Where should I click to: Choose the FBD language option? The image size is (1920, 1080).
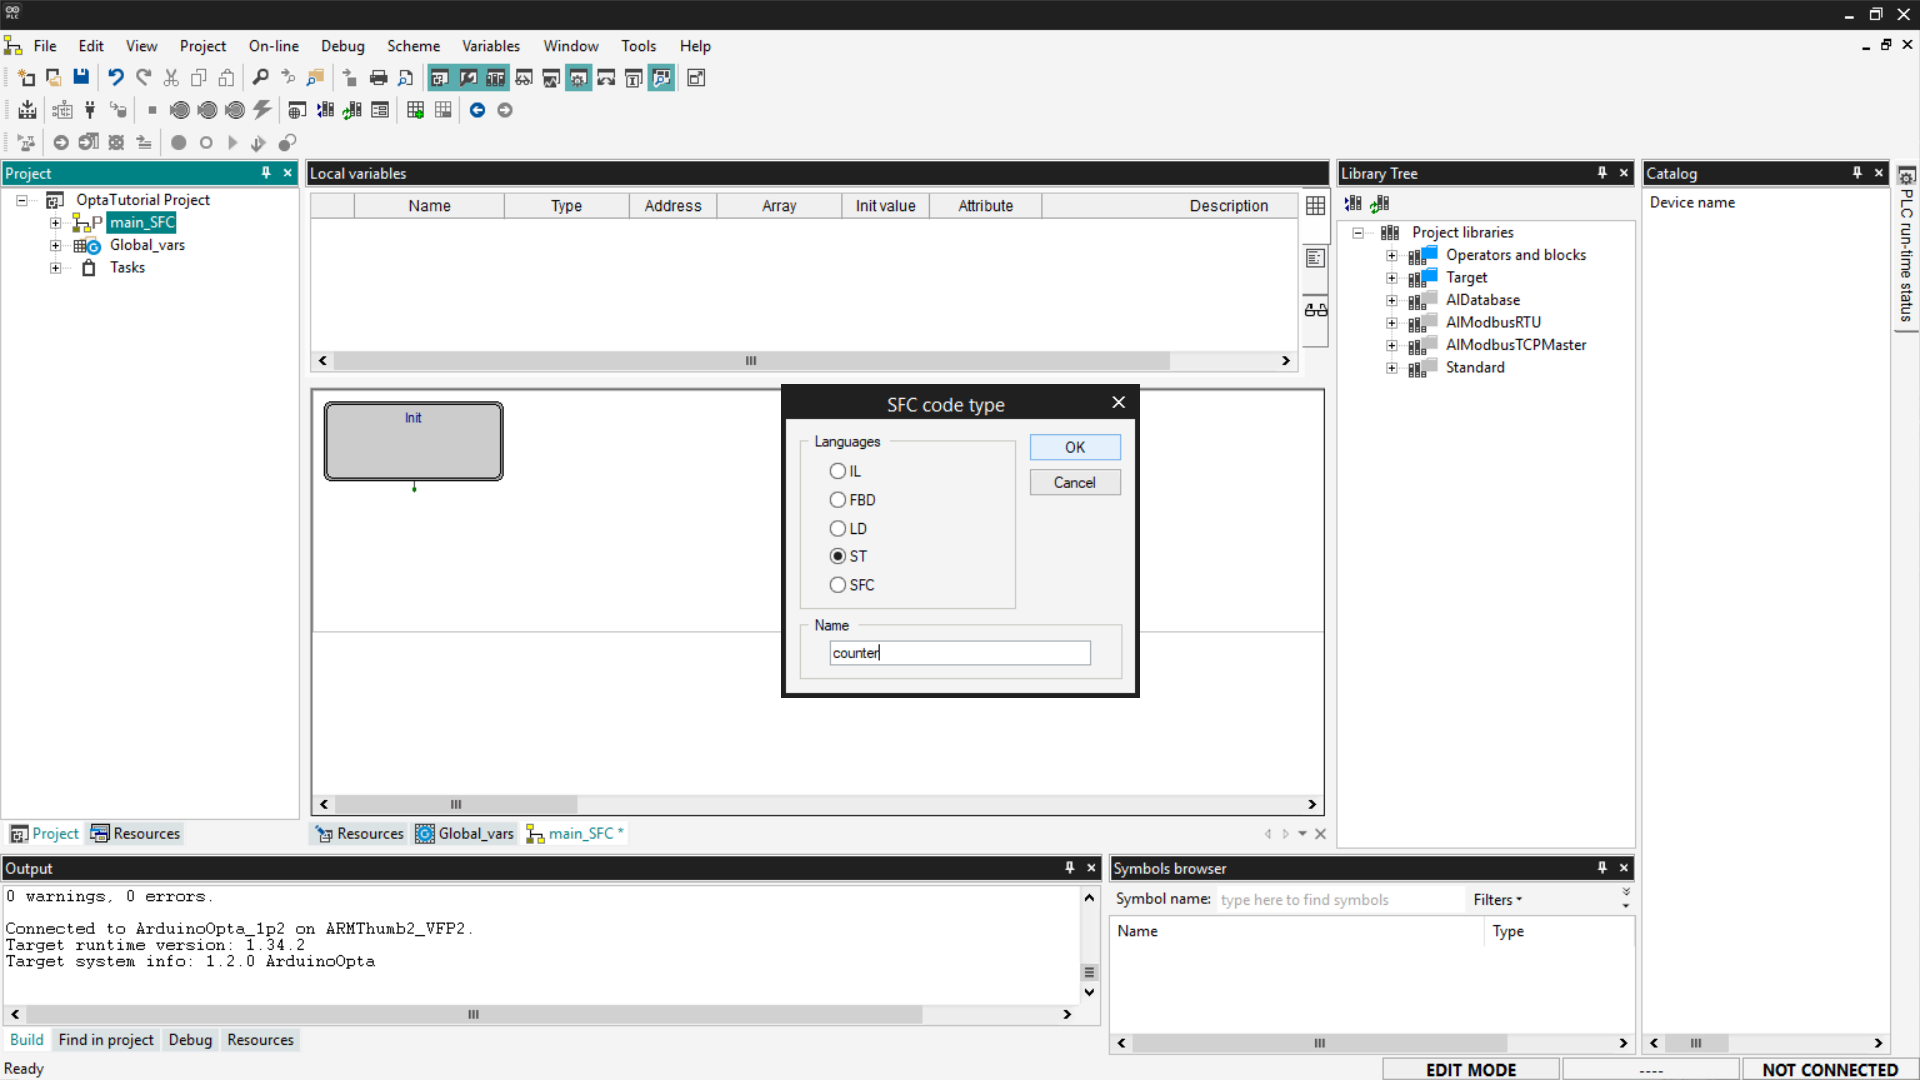[x=838, y=500]
